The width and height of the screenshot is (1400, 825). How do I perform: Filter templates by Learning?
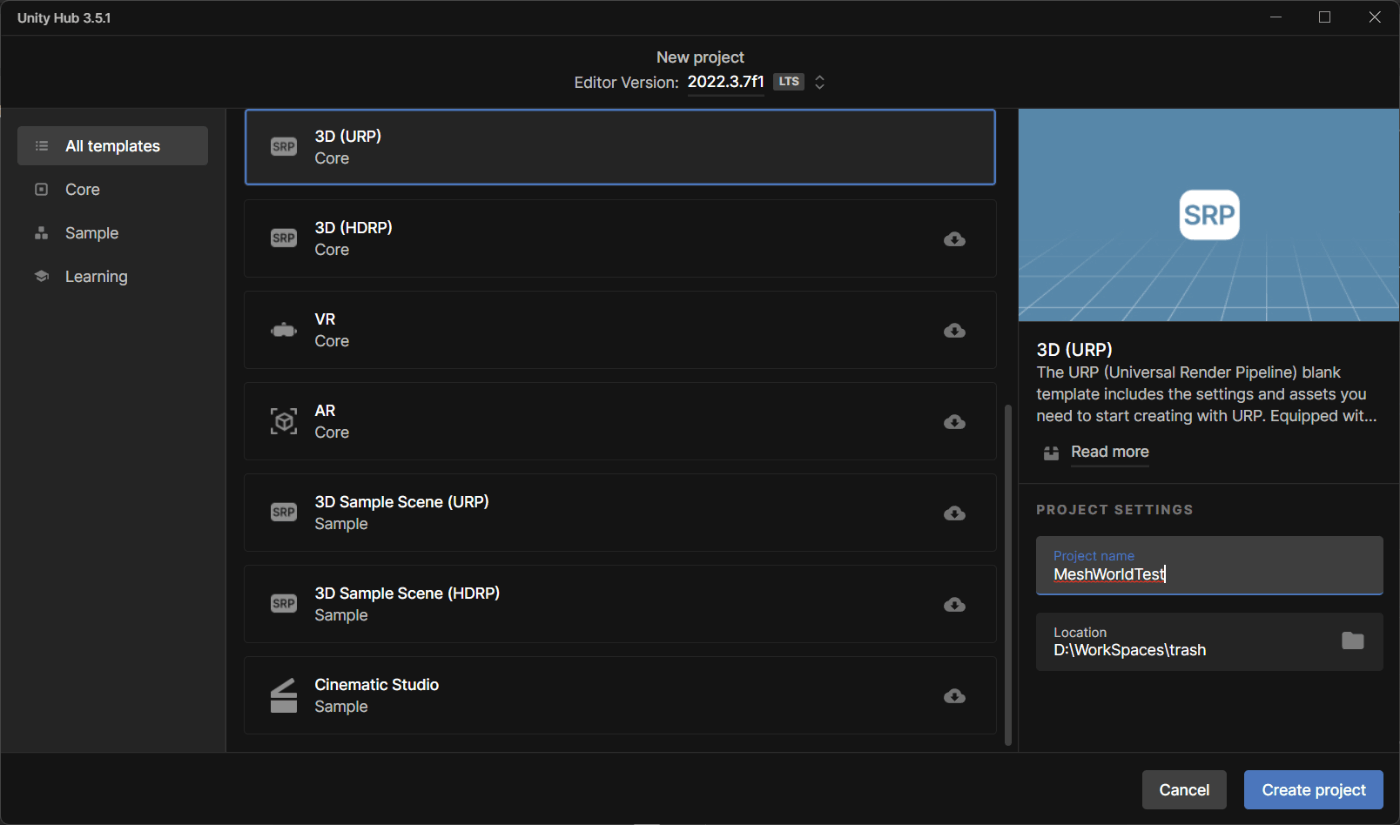tap(113, 276)
